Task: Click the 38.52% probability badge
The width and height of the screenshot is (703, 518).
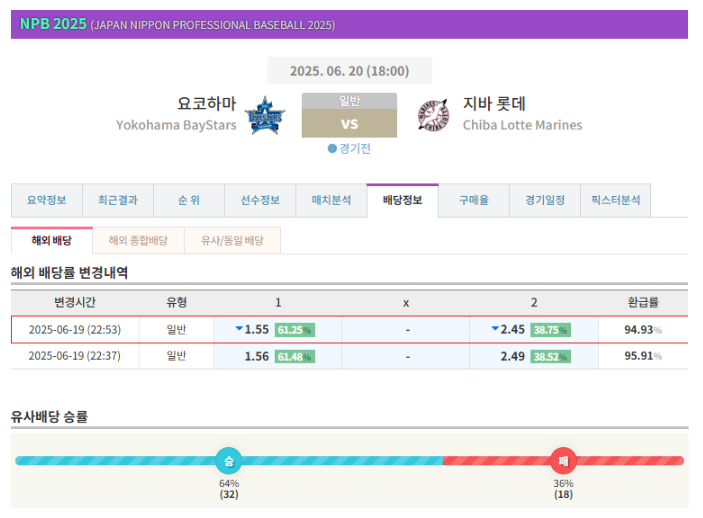Action: (551, 357)
